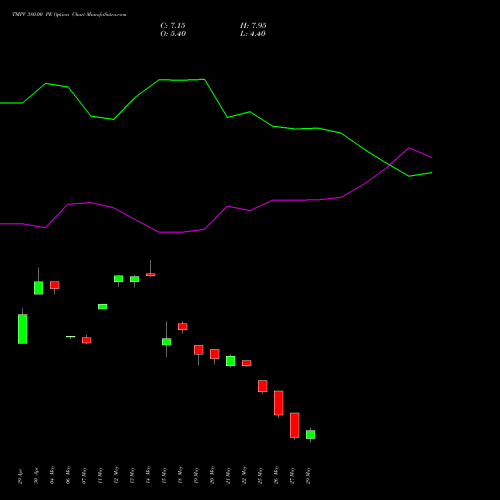Click the tall green candlestick above 29 Apr
The width and height of the screenshot is (500, 500).
tap(23, 329)
